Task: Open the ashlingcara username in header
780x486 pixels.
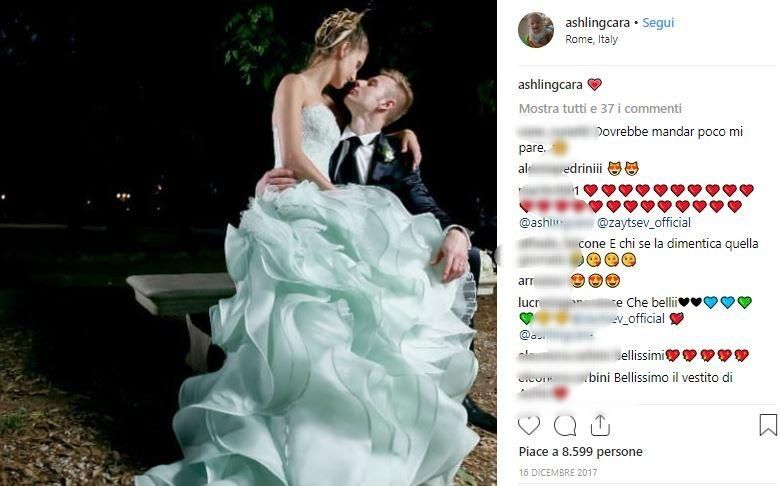Action: (x=597, y=22)
